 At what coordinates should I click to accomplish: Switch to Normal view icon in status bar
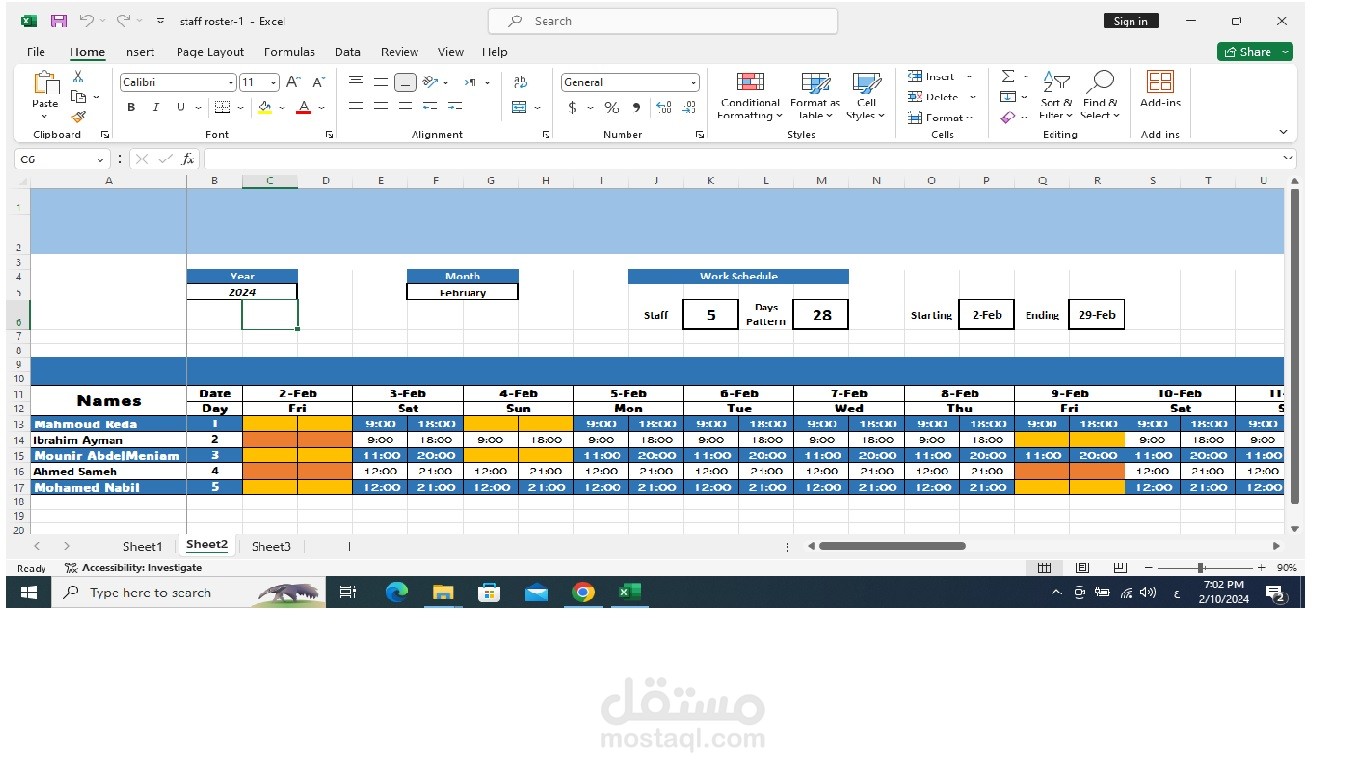pyautogui.click(x=1044, y=567)
